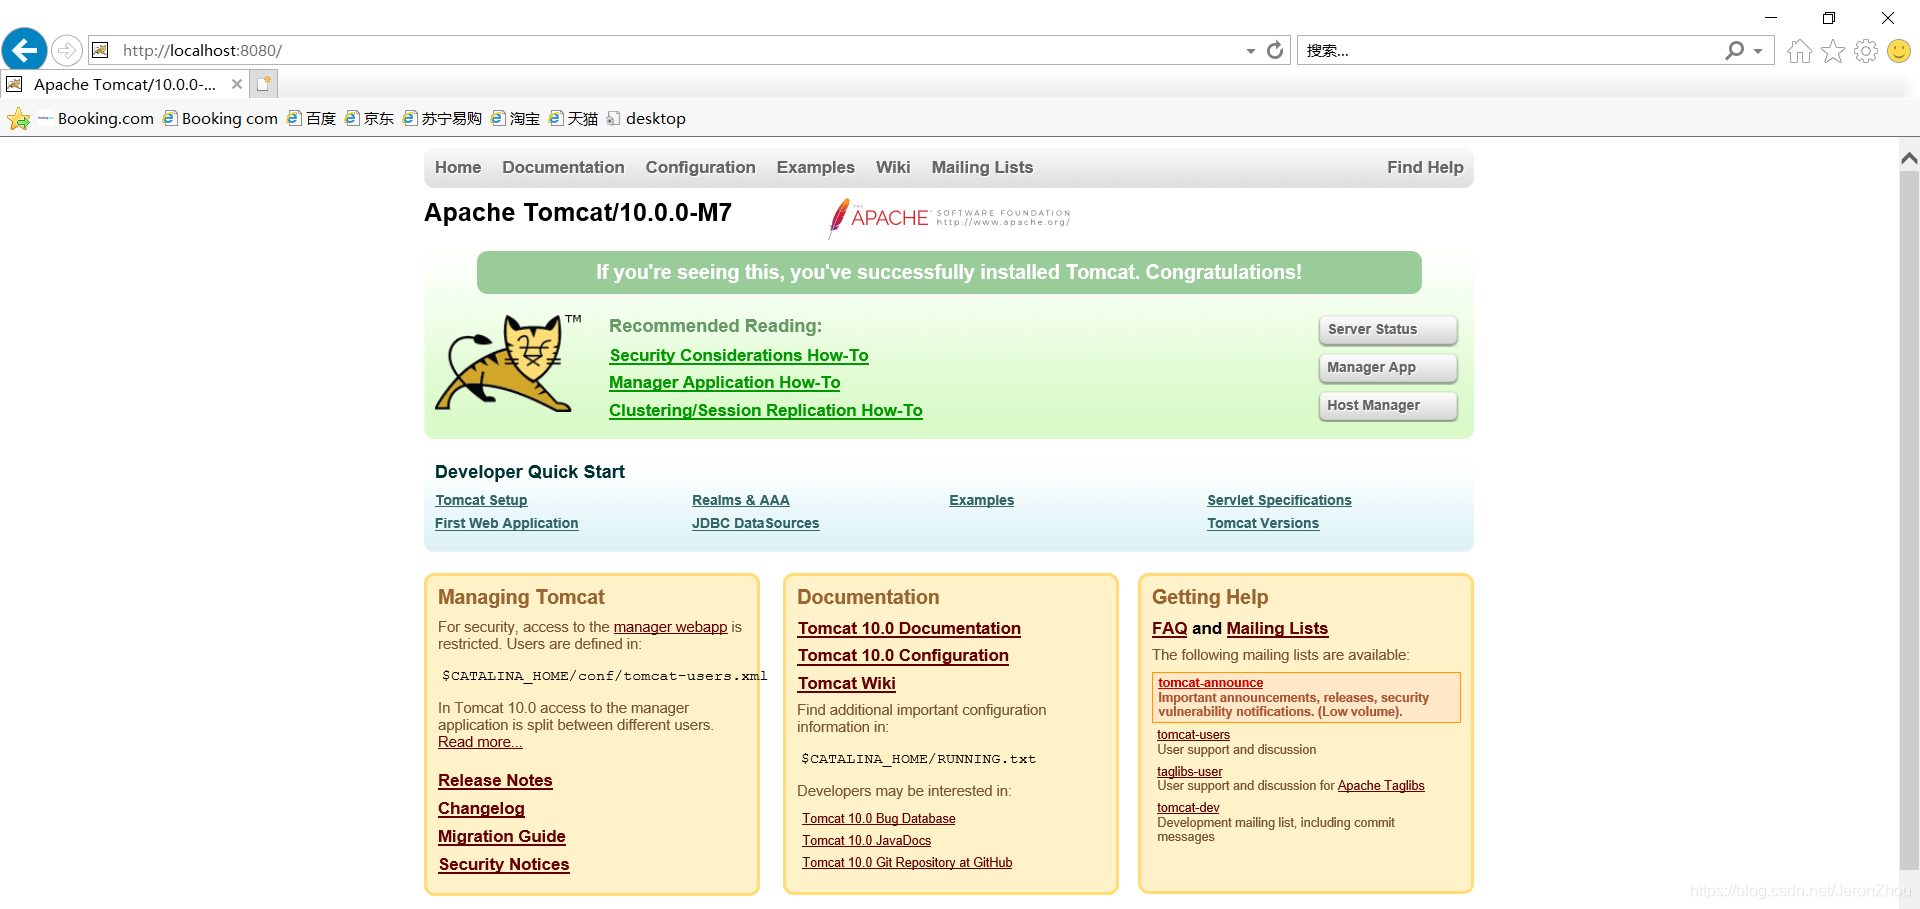The width and height of the screenshot is (1920, 909).
Task: Select the nav bar Examples item
Action: pyautogui.click(x=815, y=167)
